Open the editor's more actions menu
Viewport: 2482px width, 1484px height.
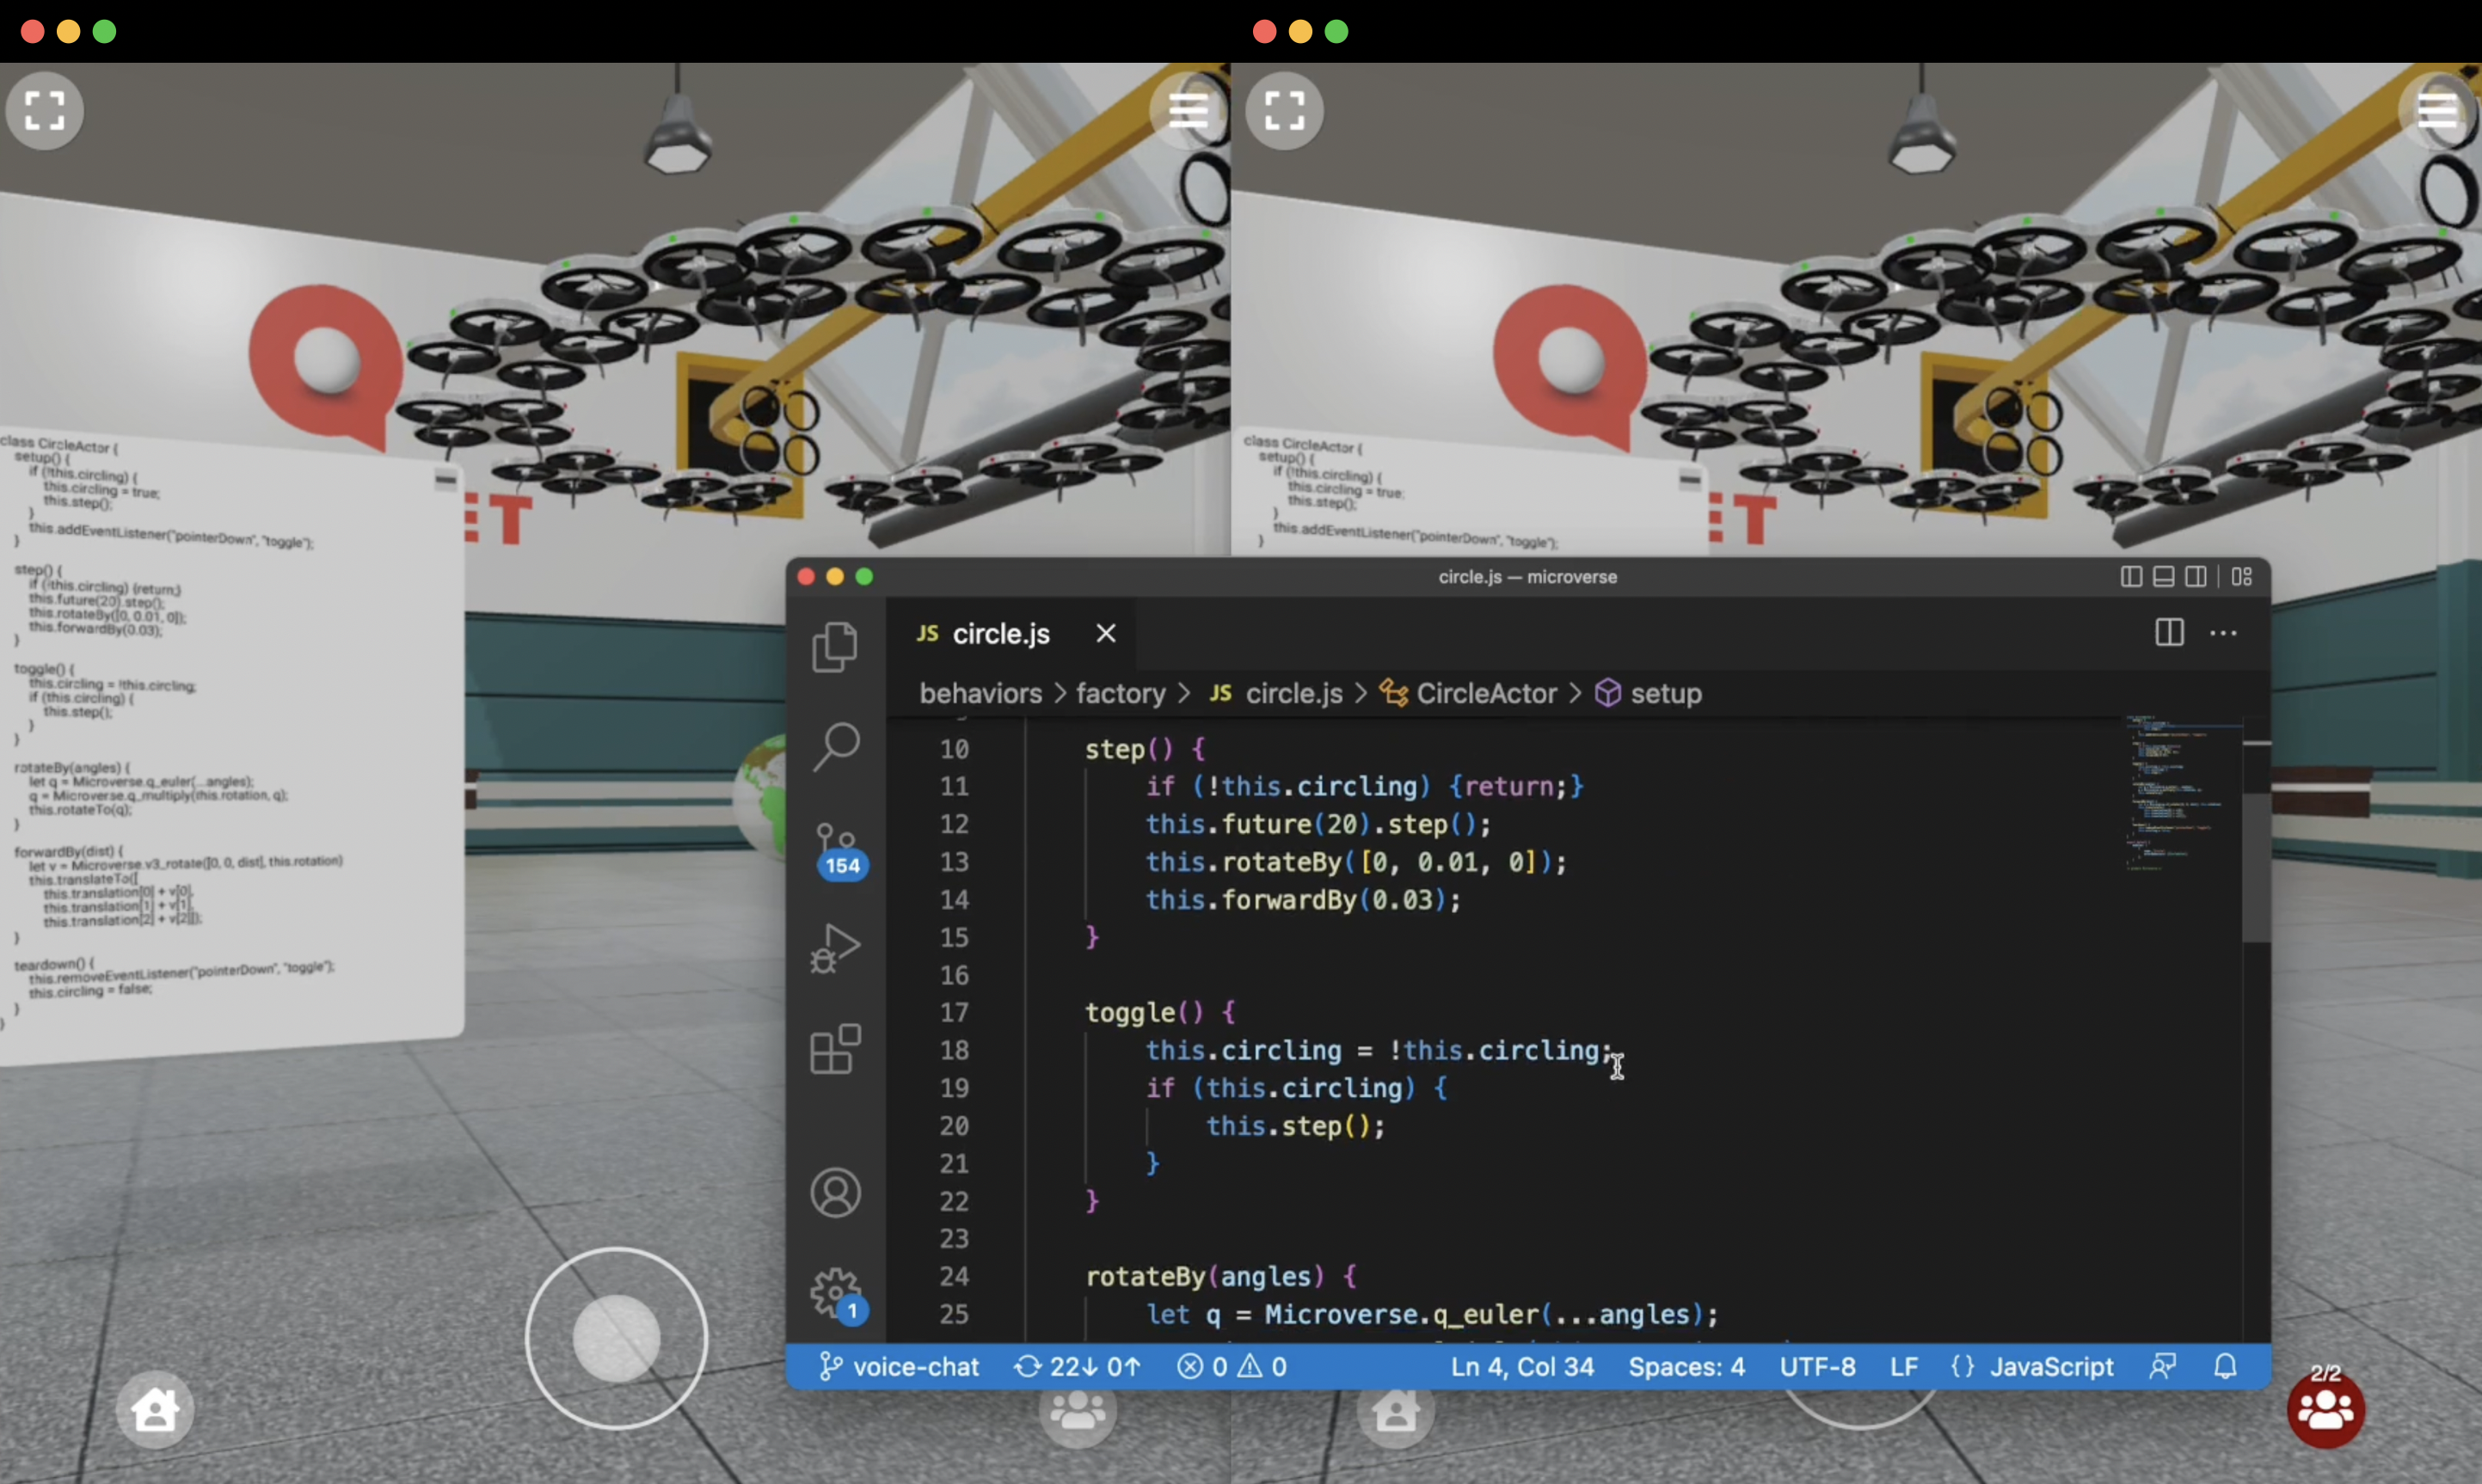(x=2223, y=633)
